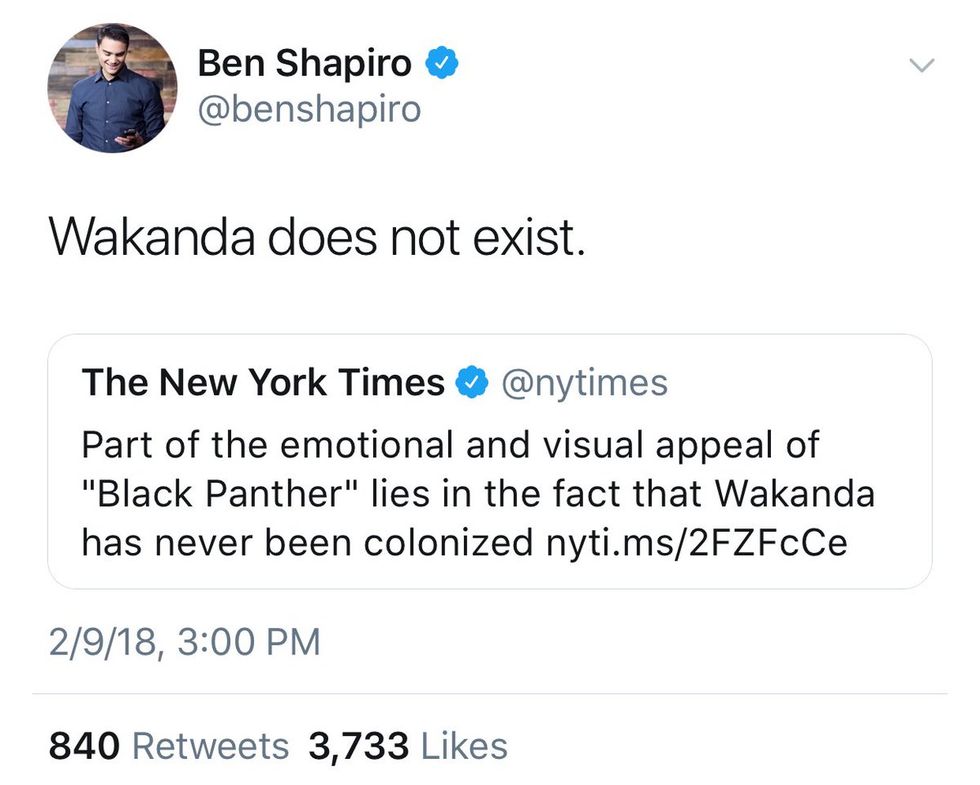Screen dimensions: 980x785
Task: Expand the tweet options chevron
Action: point(919,66)
